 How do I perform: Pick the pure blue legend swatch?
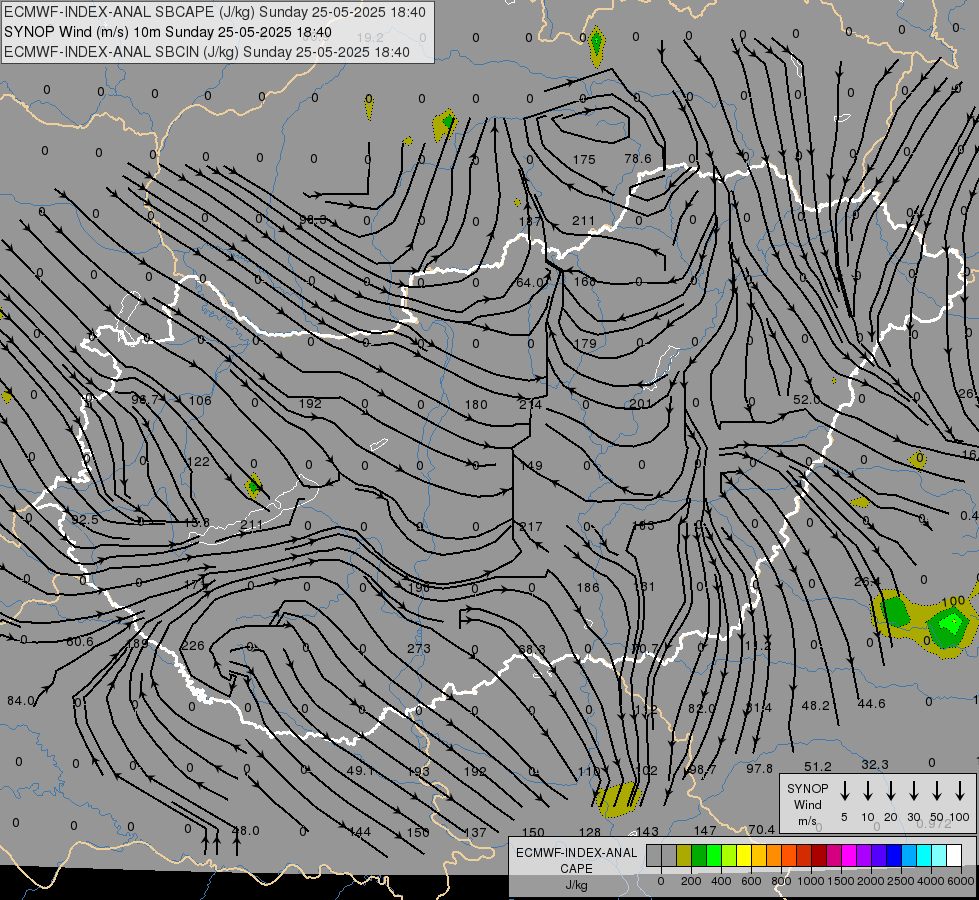[893, 856]
